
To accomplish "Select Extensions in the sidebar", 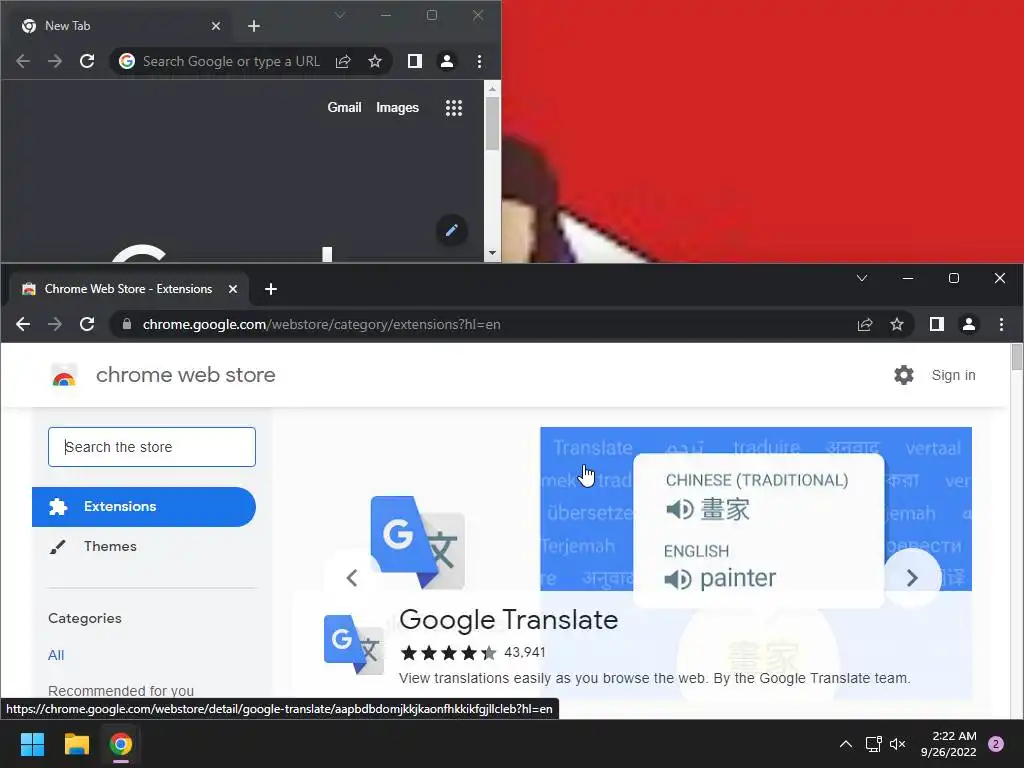I will click(x=144, y=507).
